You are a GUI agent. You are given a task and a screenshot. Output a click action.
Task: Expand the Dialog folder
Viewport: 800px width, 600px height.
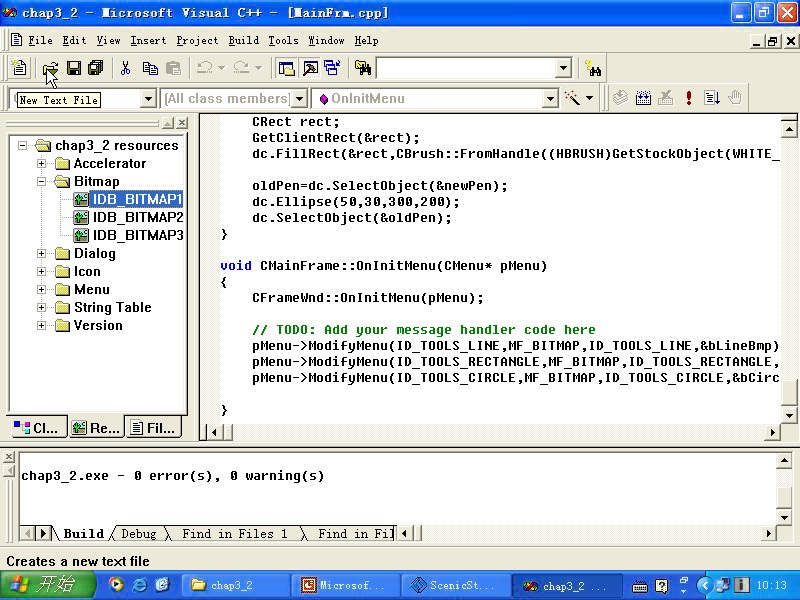pyautogui.click(x=41, y=254)
